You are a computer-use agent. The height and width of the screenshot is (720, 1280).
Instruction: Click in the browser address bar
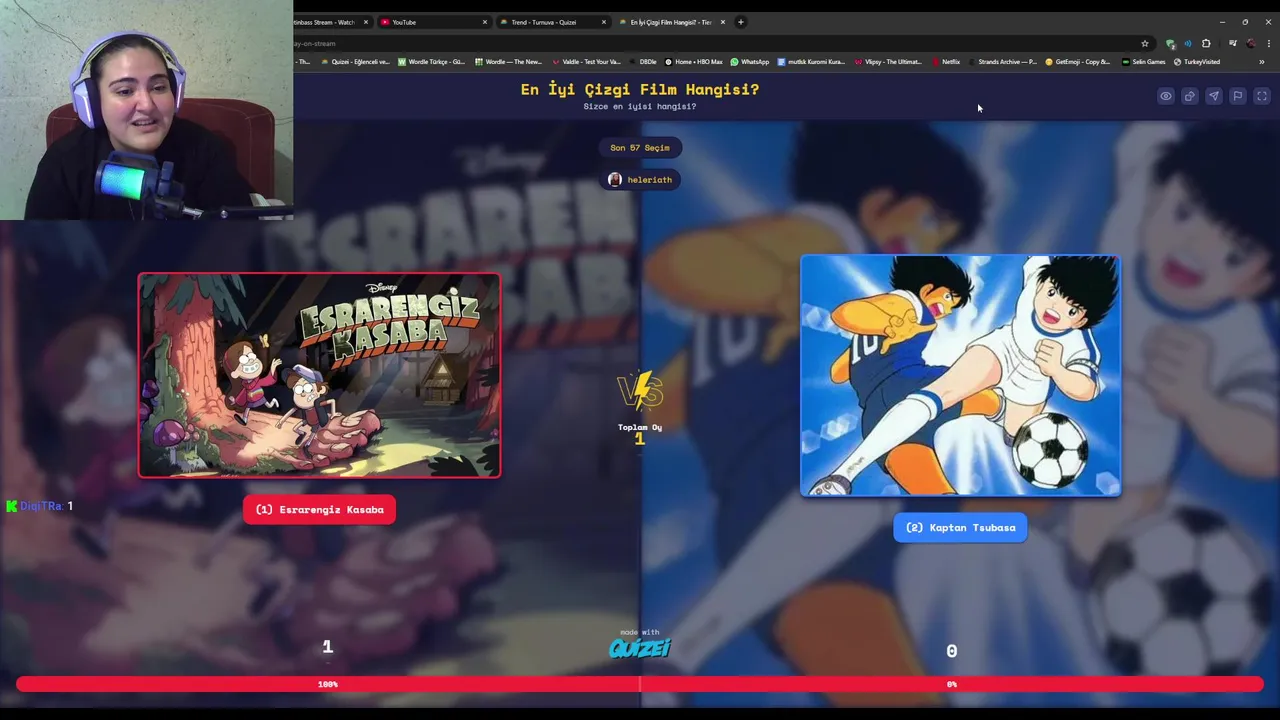tap(715, 43)
